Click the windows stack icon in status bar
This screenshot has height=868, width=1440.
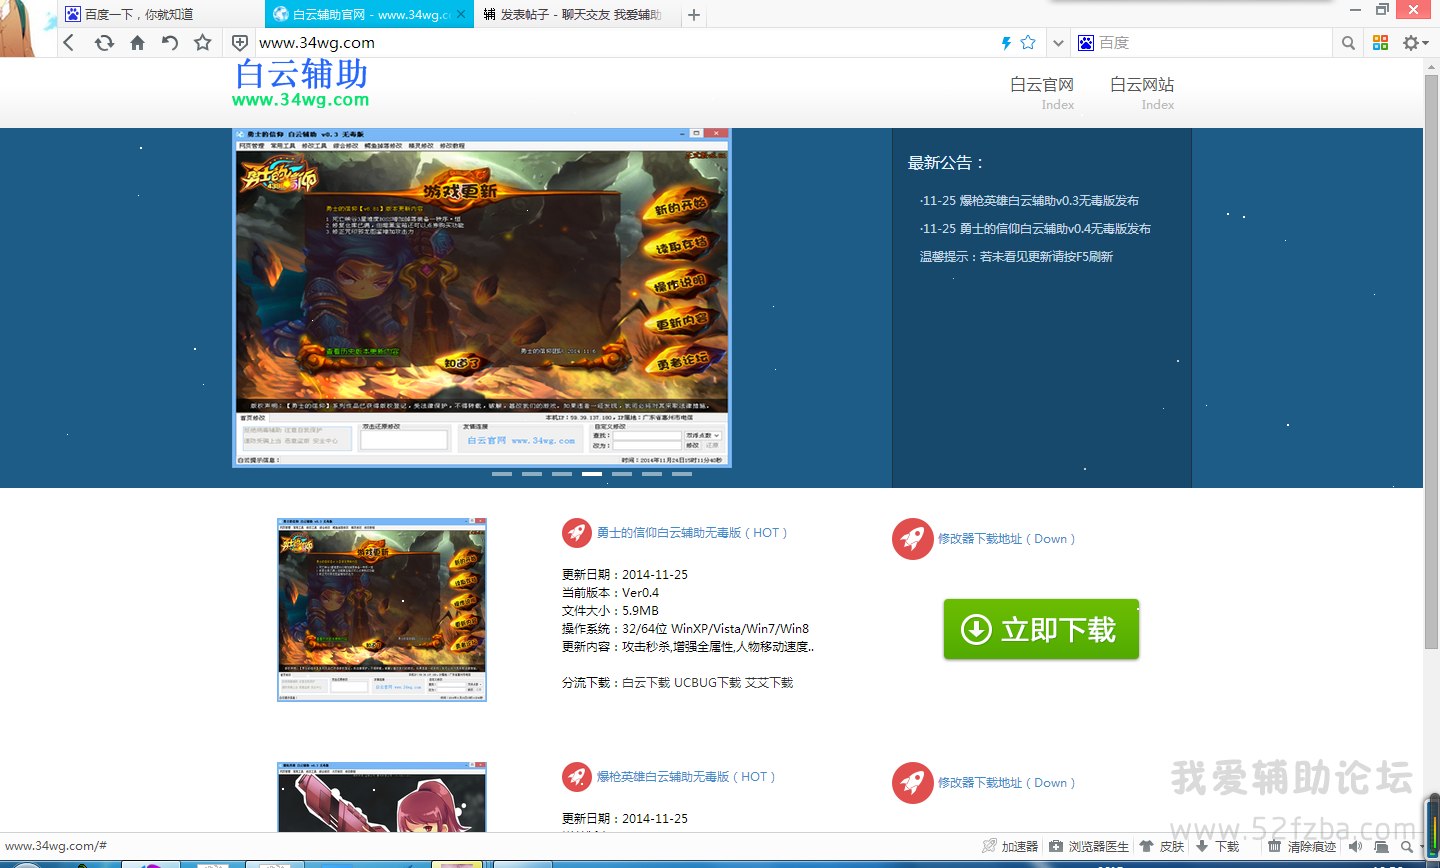point(1381,846)
